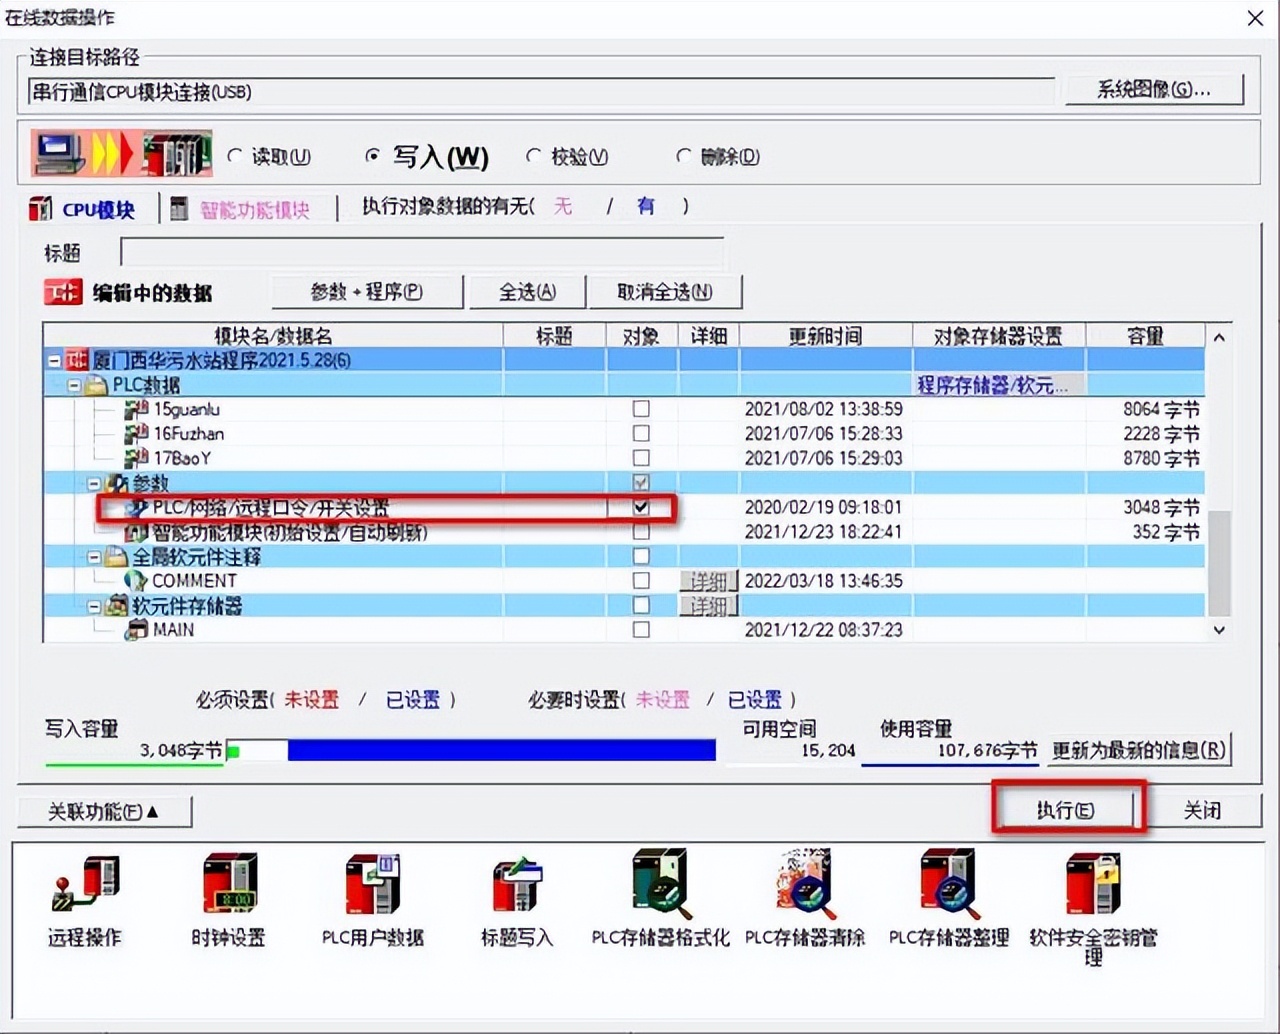The height and width of the screenshot is (1034, 1280).
Task: Check the 15guanlu program checkbox
Action: point(640,409)
